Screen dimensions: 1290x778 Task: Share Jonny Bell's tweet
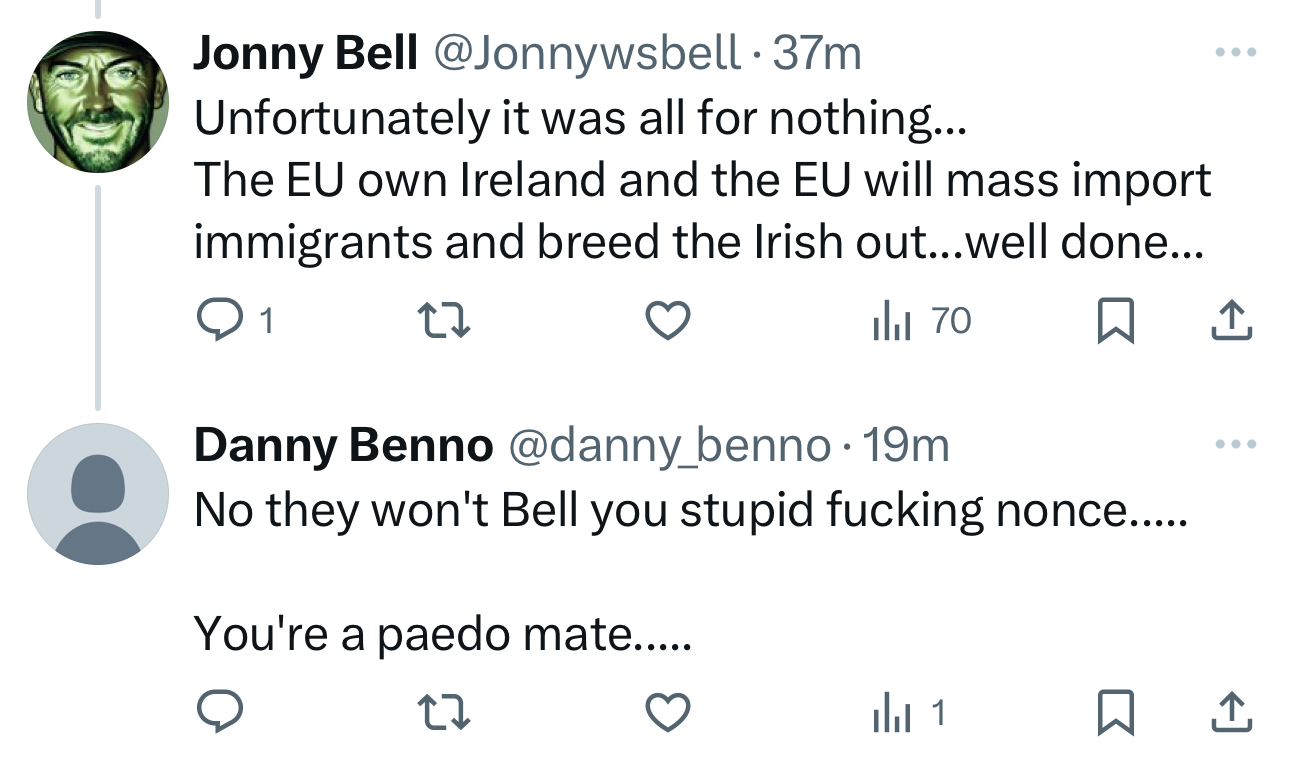[x=1232, y=321]
